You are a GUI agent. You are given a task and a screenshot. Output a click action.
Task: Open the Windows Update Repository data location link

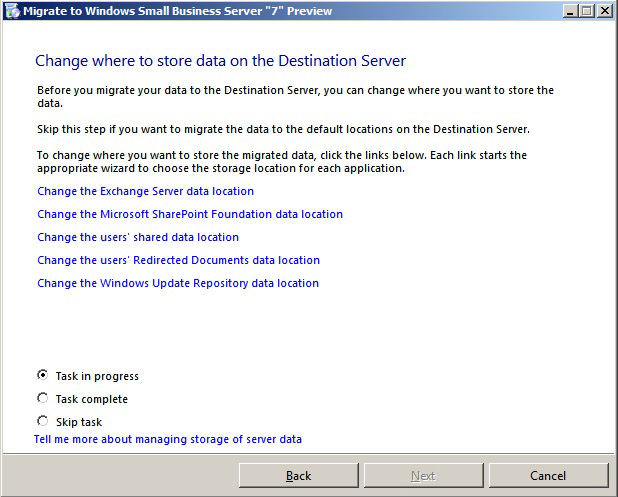click(178, 283)
